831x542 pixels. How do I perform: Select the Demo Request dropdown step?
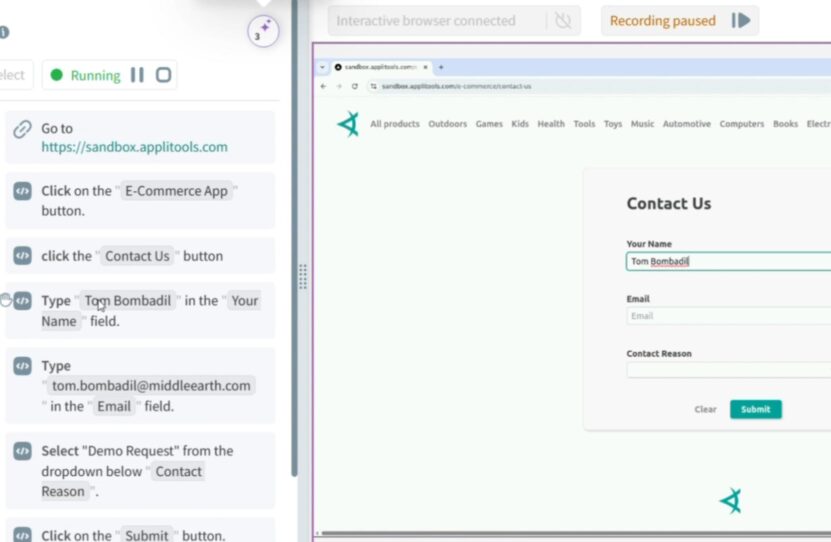click(140, 470)
